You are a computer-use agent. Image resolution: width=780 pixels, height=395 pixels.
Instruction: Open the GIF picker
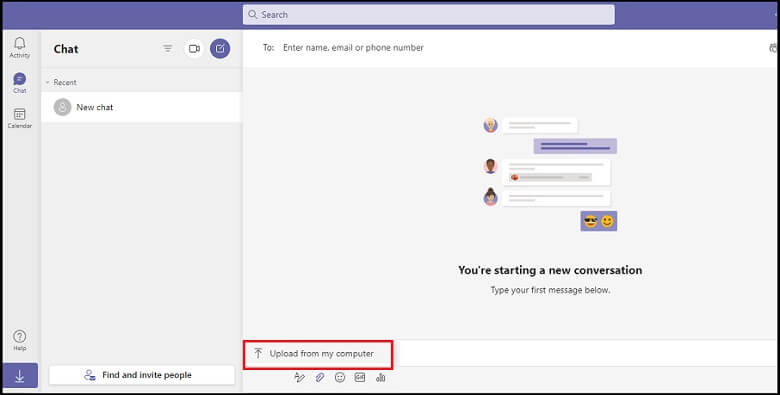(360, 378)
